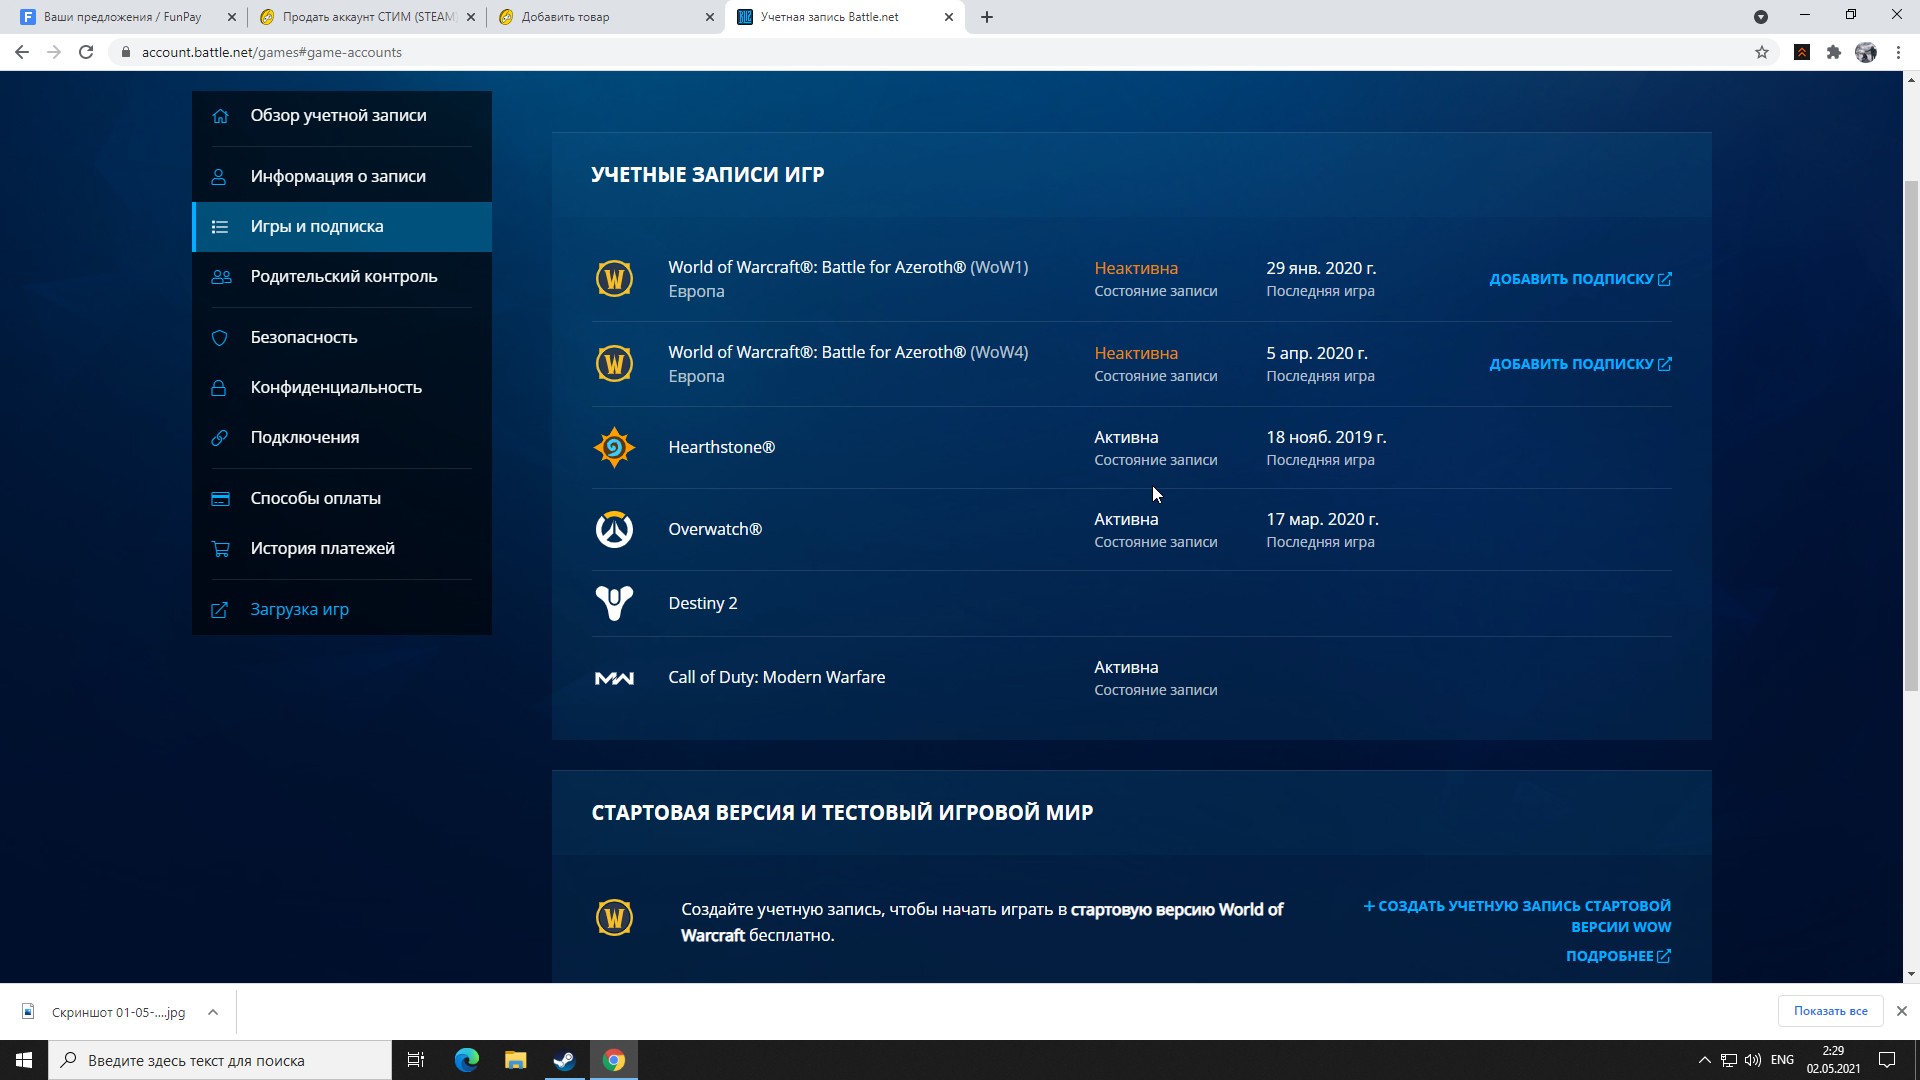The image size is (1920, 1080).
Task: Add subscription for the WoW1 account
Action: 1580,279
